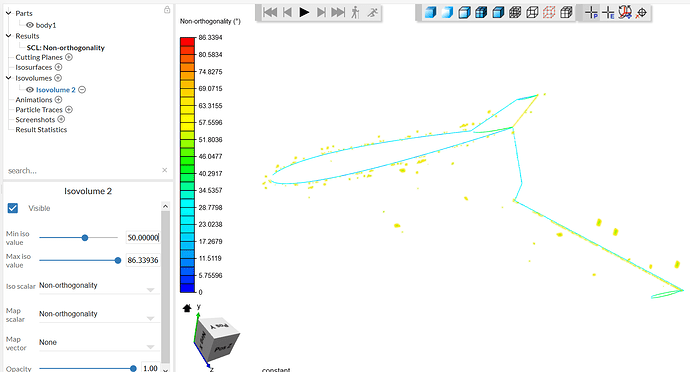This screenshot has width=690, height=372.
Task: Select SCL: Non-orthogonality result
Action: coord(66,48)
